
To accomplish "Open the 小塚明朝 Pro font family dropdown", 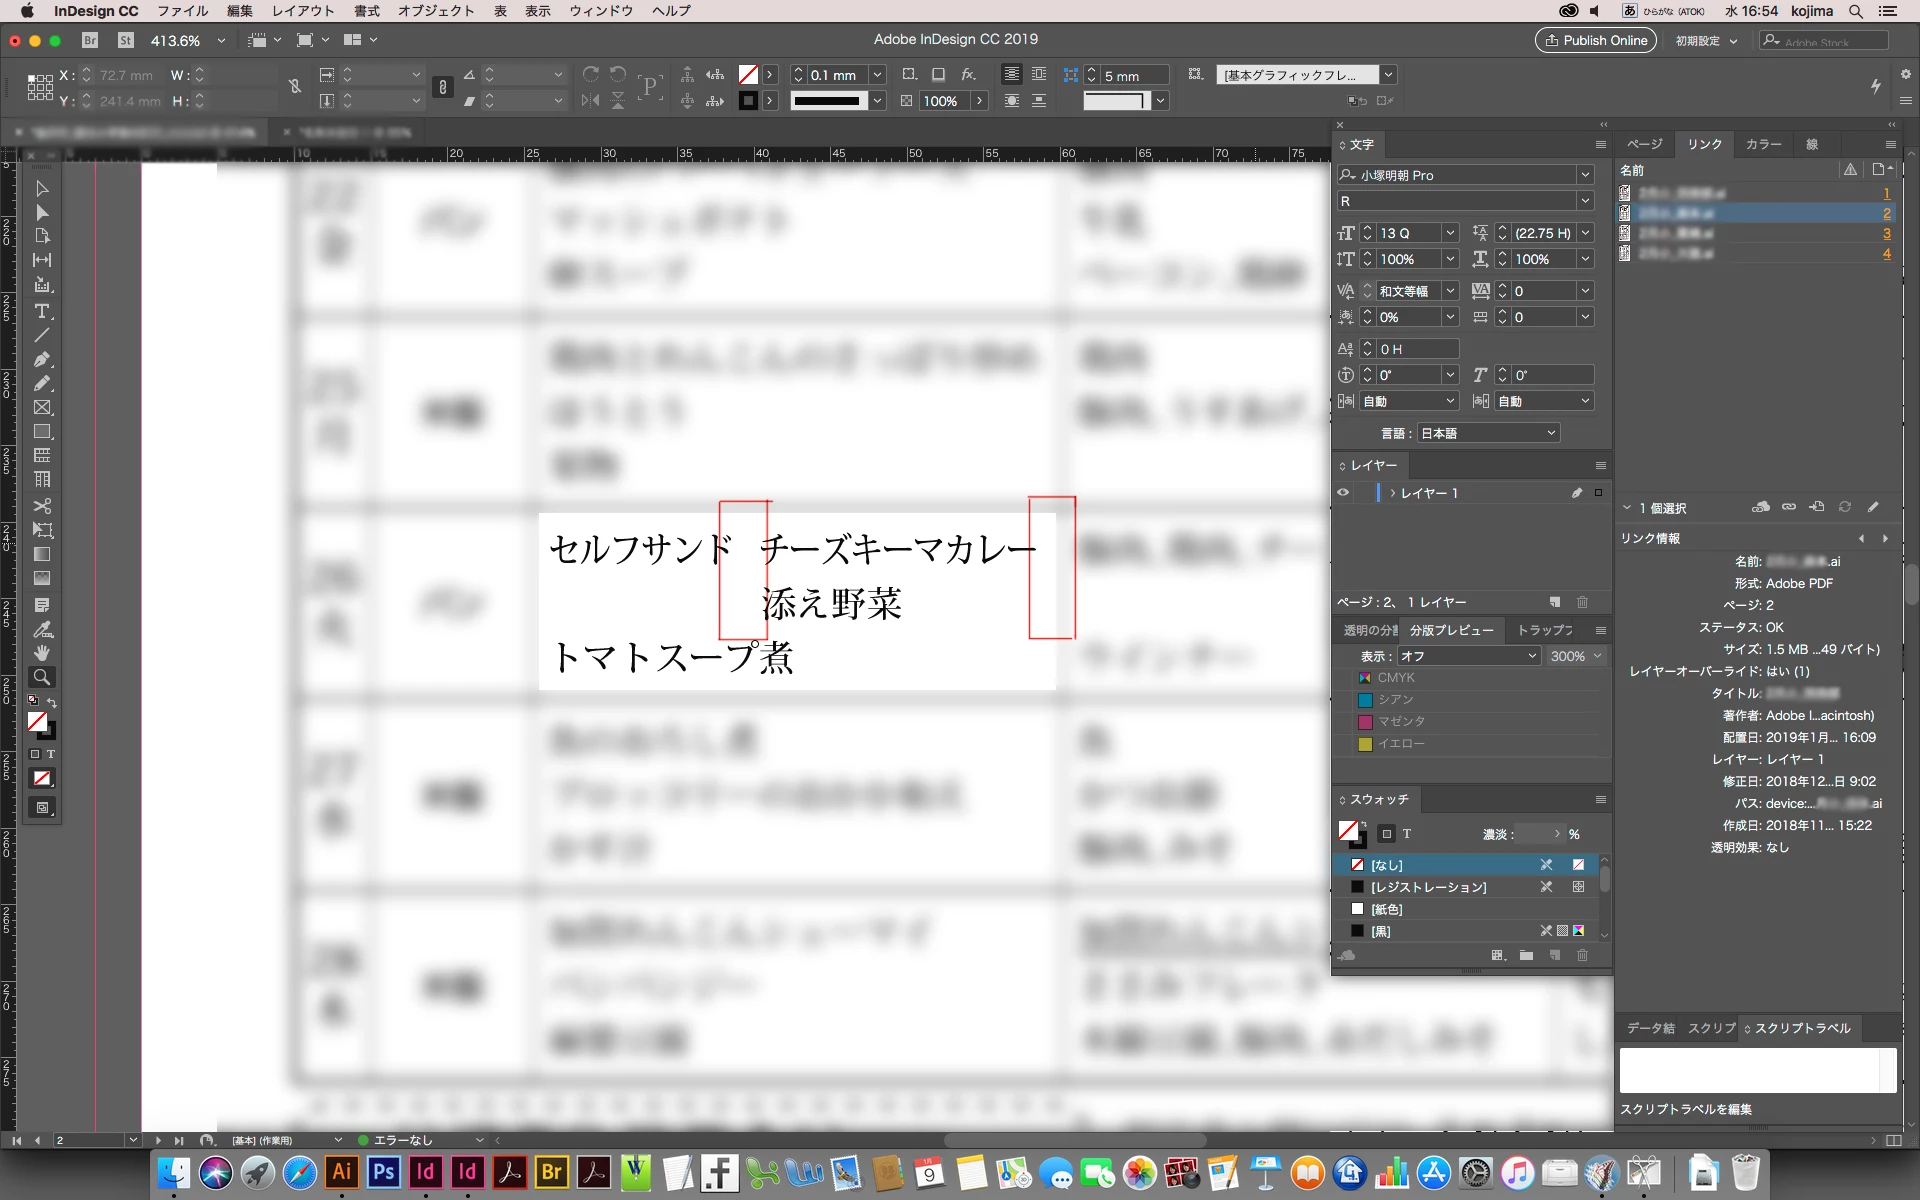I will point(1585,175).
